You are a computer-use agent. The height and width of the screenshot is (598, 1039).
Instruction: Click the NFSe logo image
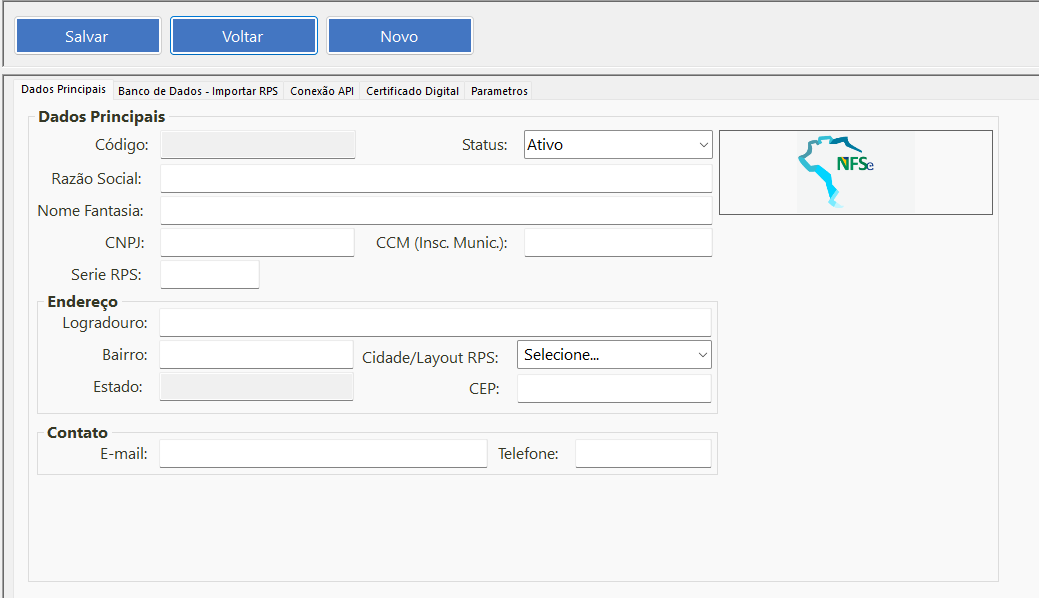[855, 172]
